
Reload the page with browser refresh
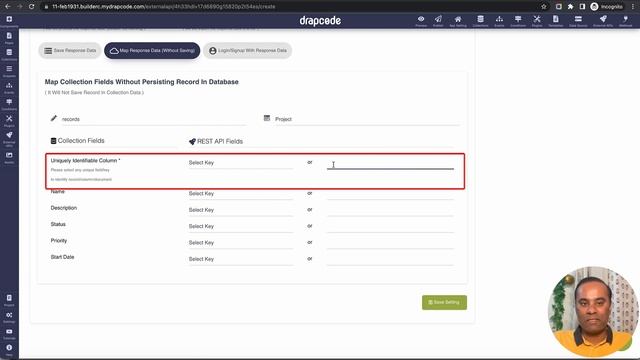[x=31, y=7]
